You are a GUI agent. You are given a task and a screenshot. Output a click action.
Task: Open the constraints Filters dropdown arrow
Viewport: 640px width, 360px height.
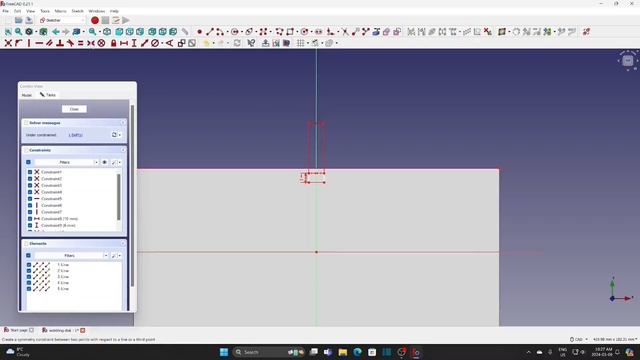tap(96, 162)
